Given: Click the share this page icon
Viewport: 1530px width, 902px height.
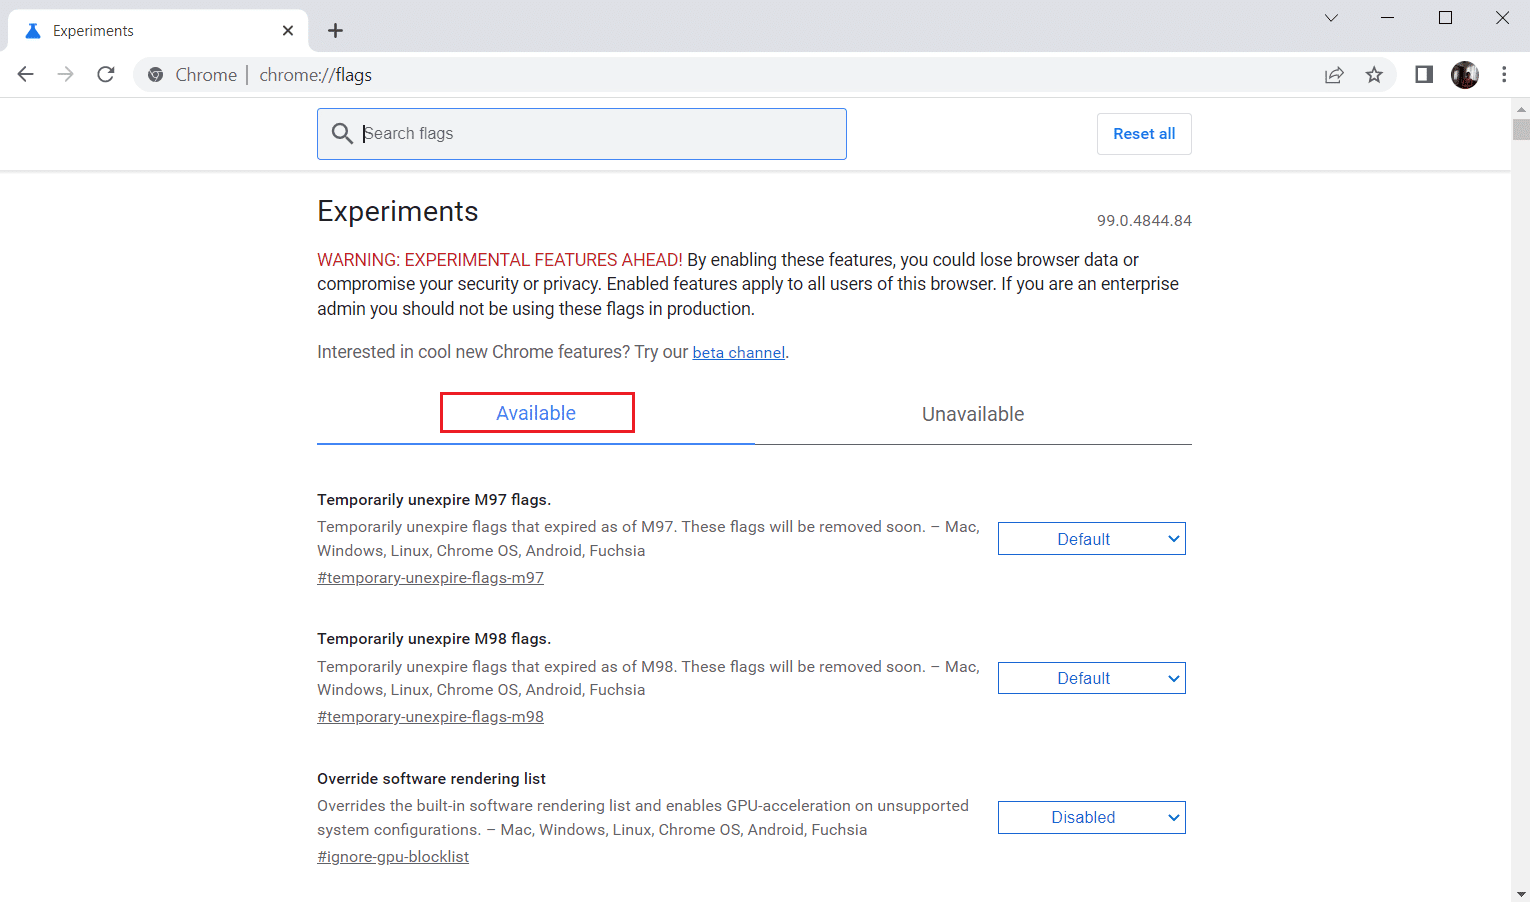Looking at the screenshot, I should tap(1334, 75).
